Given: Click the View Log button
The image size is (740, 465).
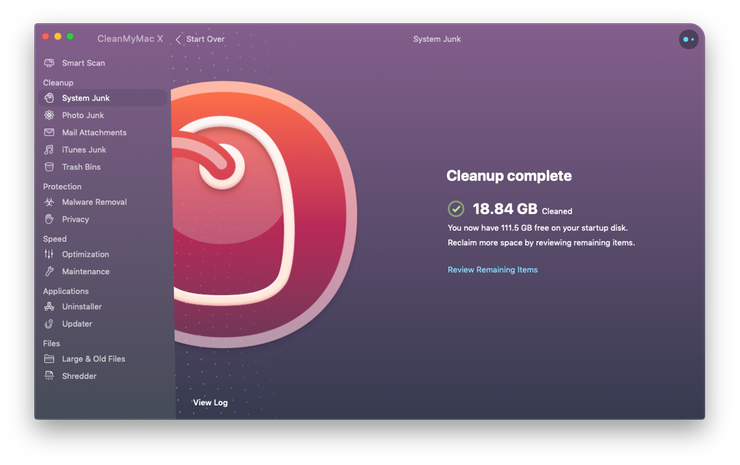Looking at the screenshot, I should point(210,402).
